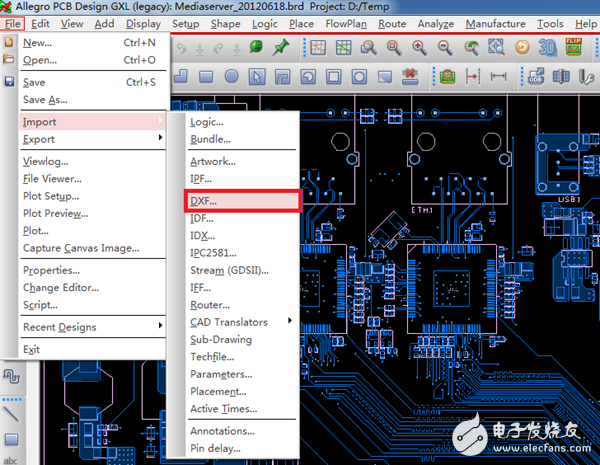Select the Shape Select arrow tool
Viewport: 600px width, 465px height.
click(257, 76)
